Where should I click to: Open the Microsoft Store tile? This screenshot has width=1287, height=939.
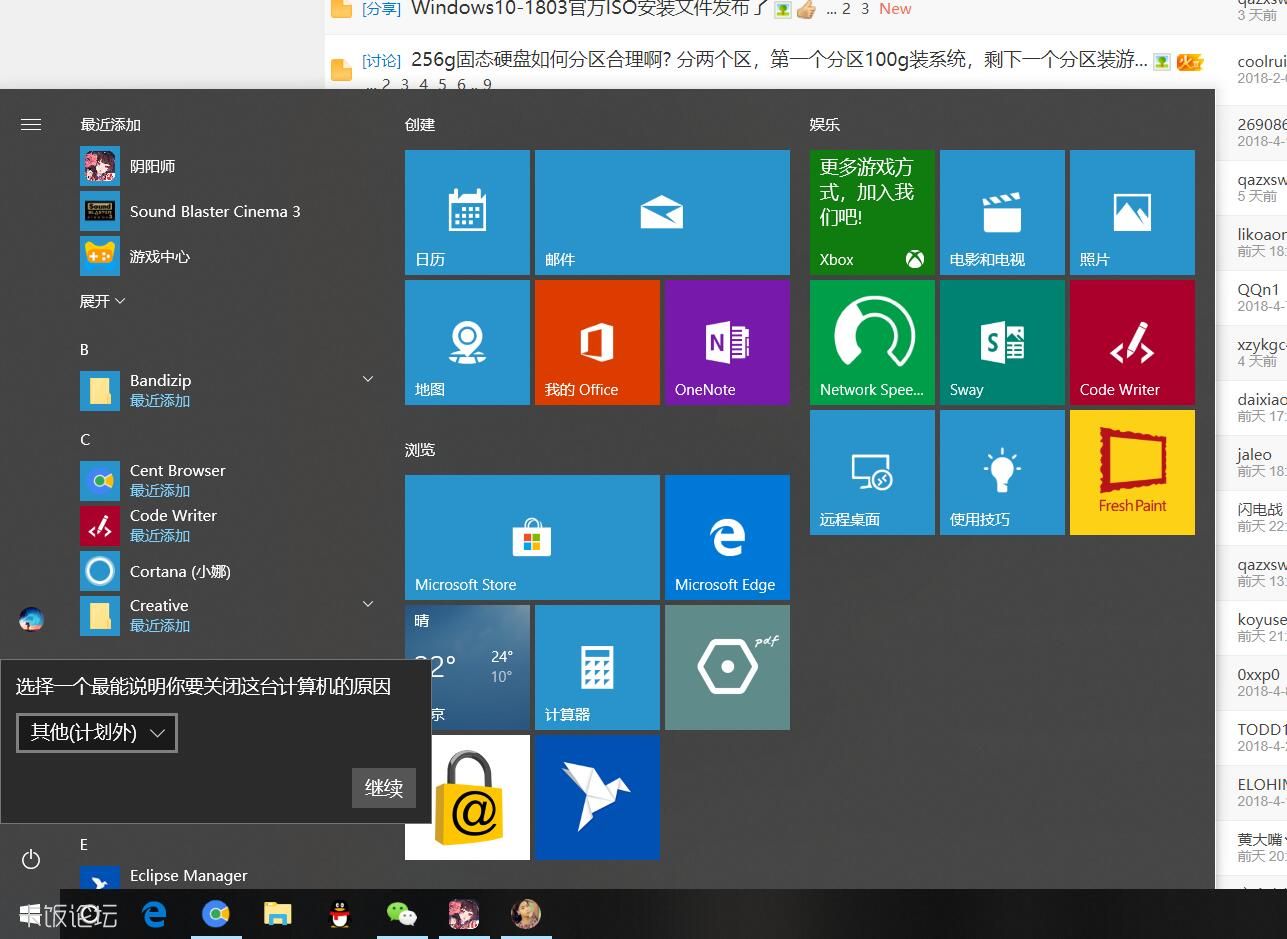coord(532,537)
